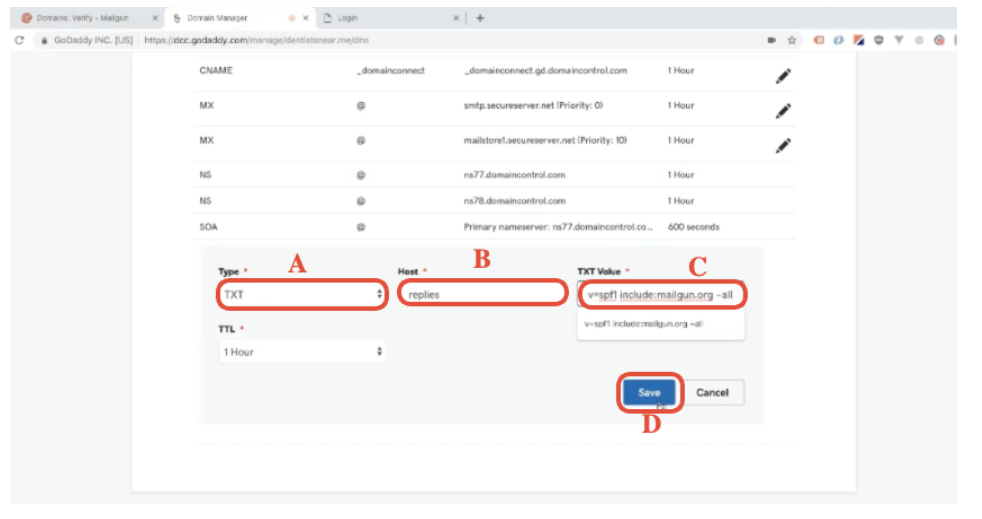Edit the _domainconnect CNAME record pencil icon
The width and height of the screenshot is (982, 519).
[784, 77]
